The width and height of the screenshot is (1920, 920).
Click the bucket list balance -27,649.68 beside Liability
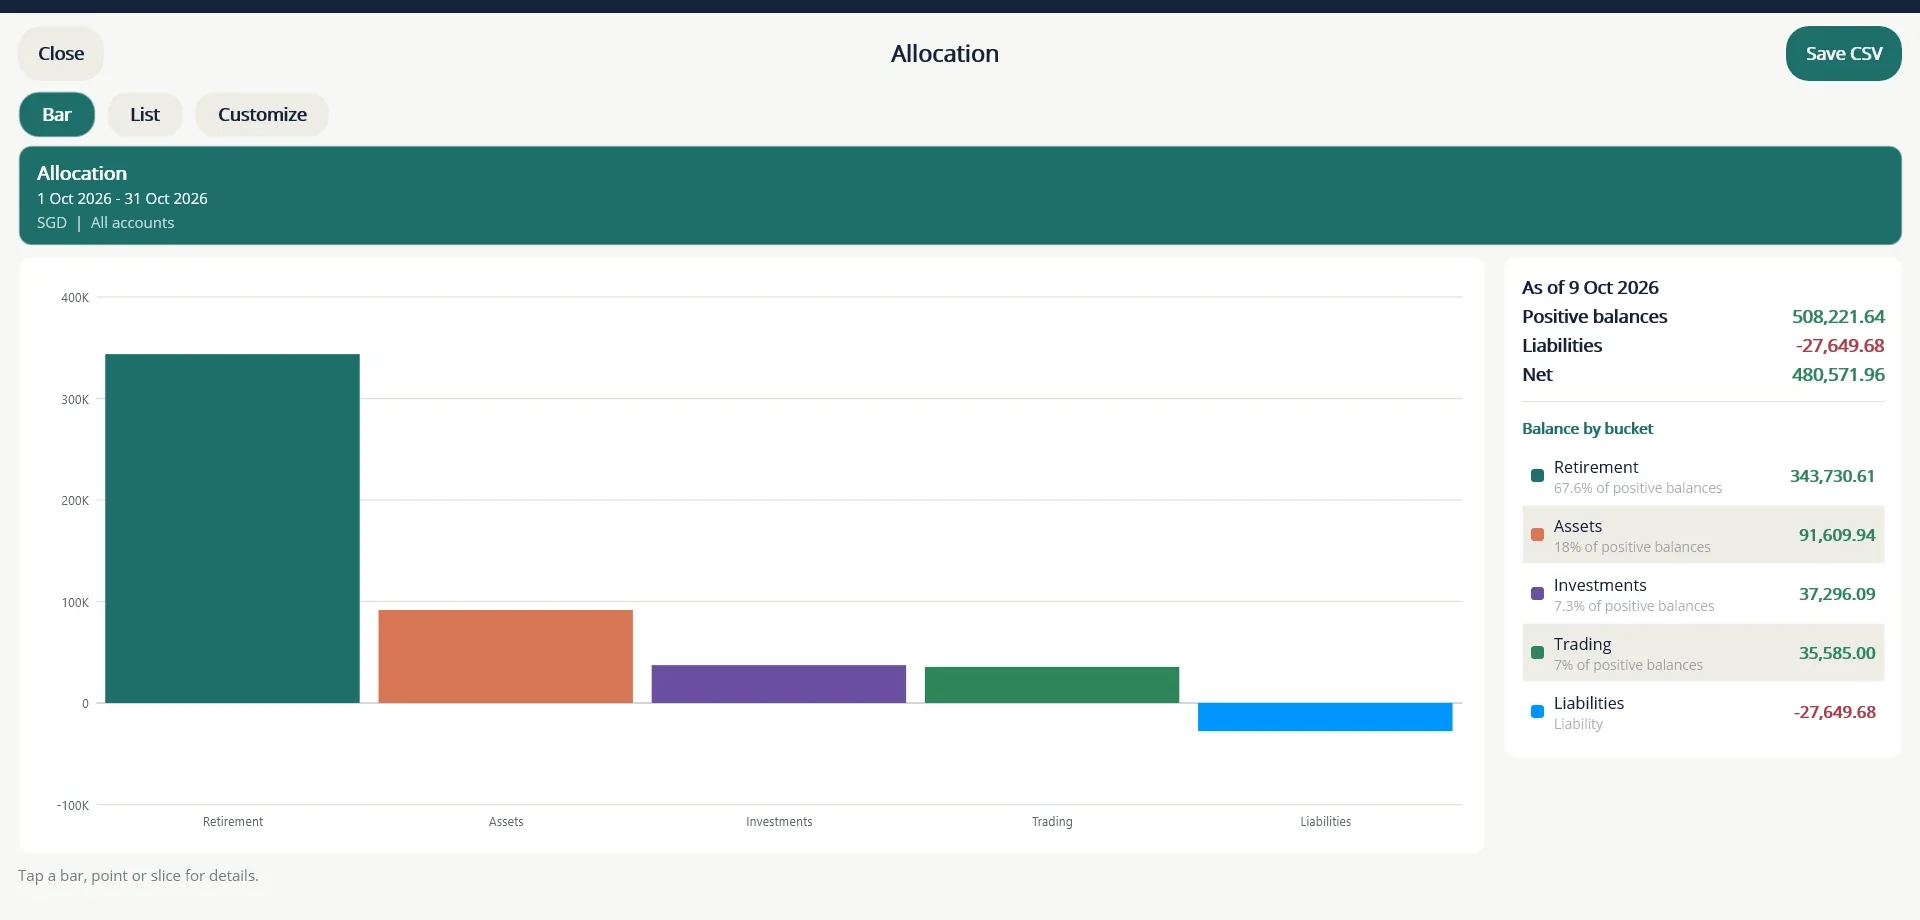coord(1835,712)
